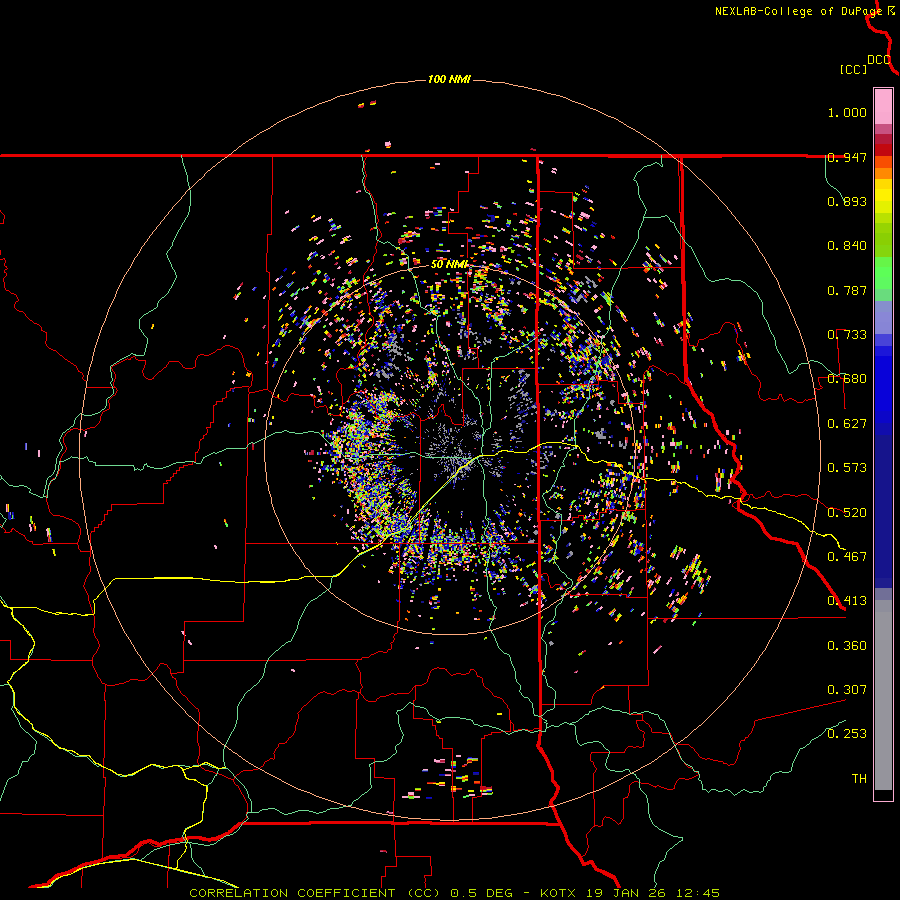Image resolution: width=900 pixels, height=900 pixels.
Task: Click the 0.733 color scale value
Action: tap(847, 335)
